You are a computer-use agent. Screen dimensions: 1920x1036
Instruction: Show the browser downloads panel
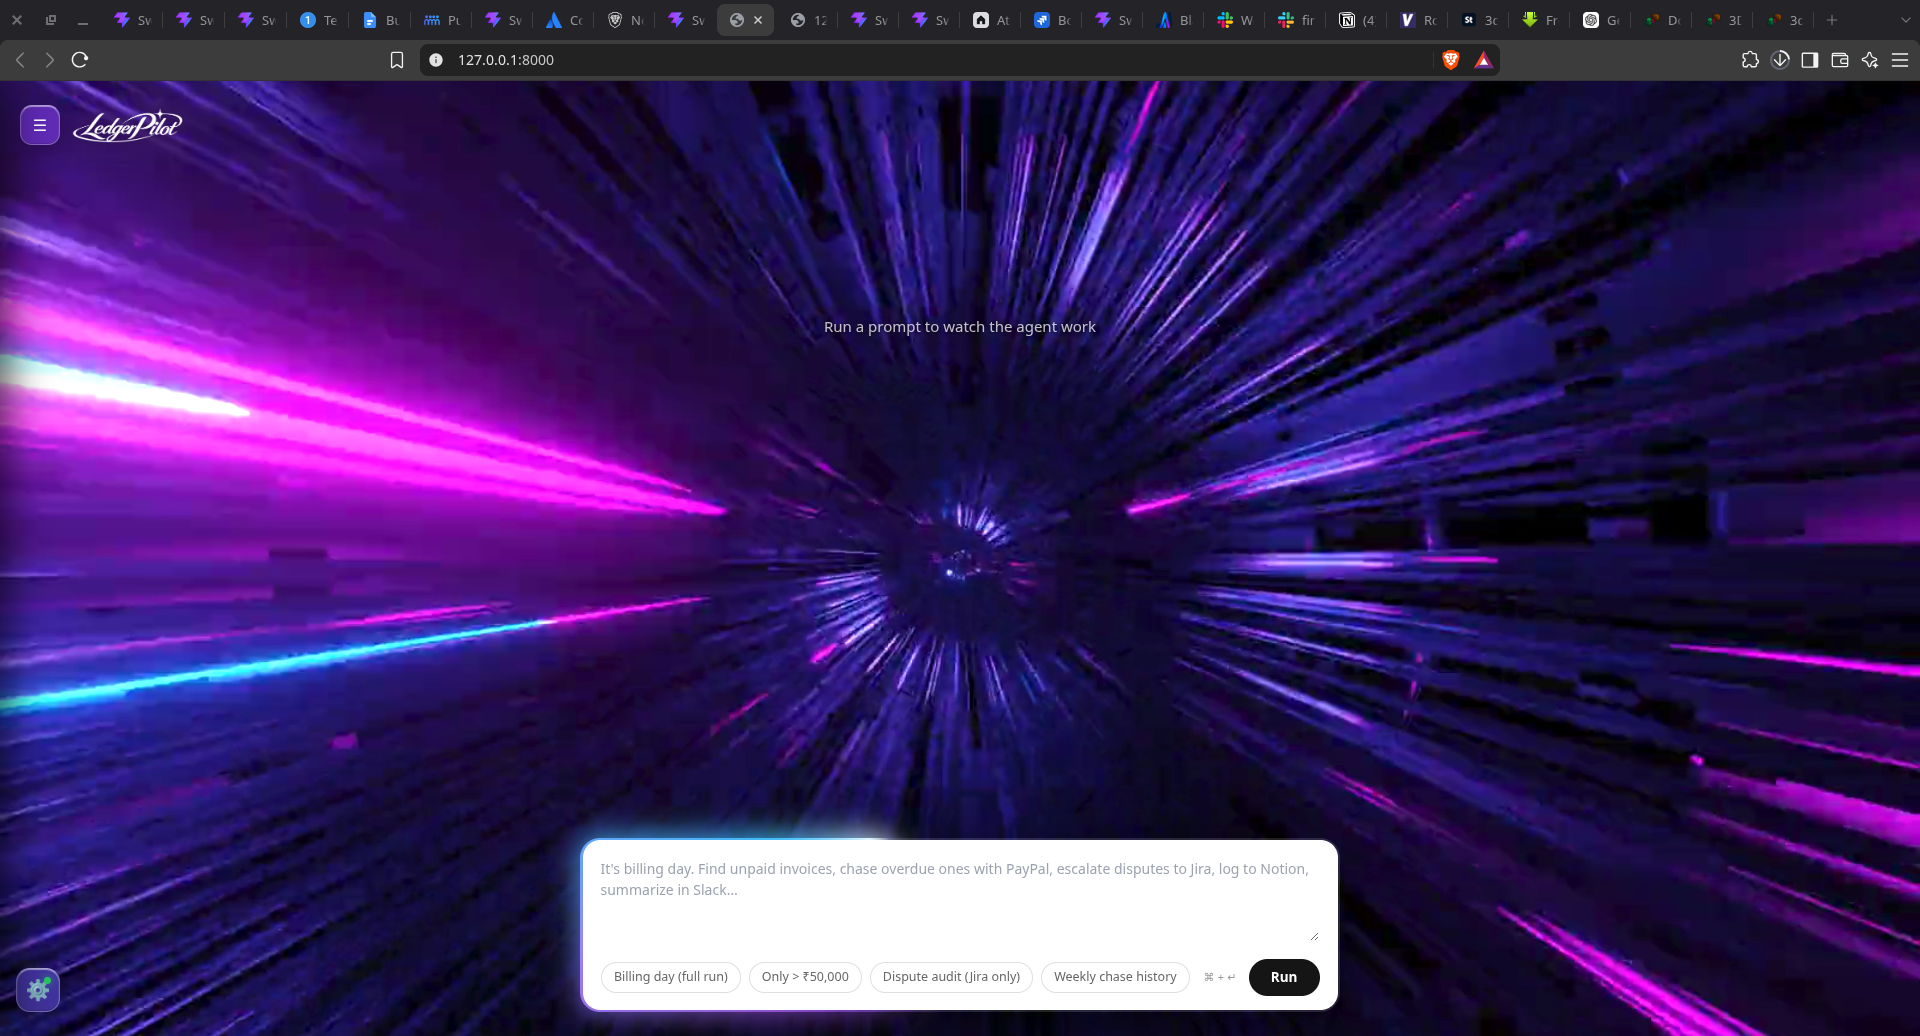[1780, 60]
